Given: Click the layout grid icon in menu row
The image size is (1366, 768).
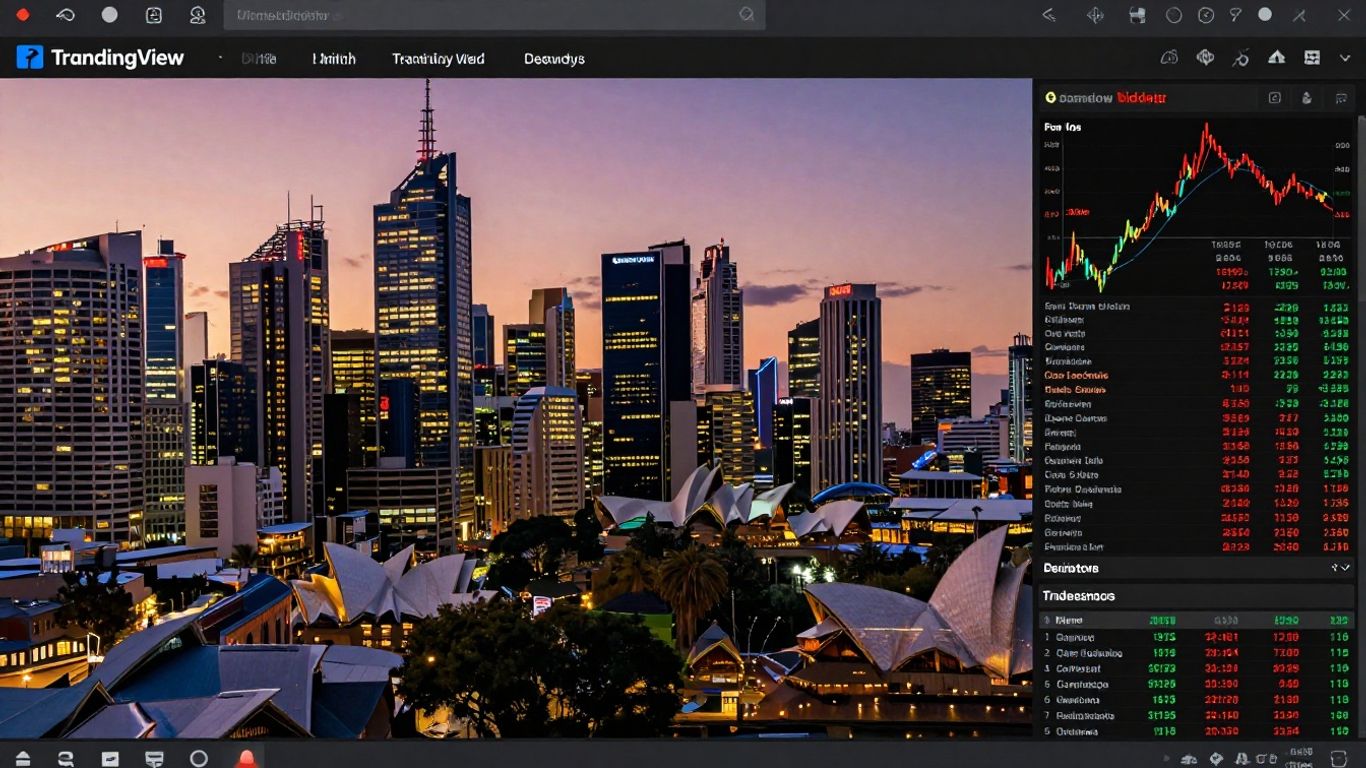Looking at the screenshot, I should click(1312, 58).
